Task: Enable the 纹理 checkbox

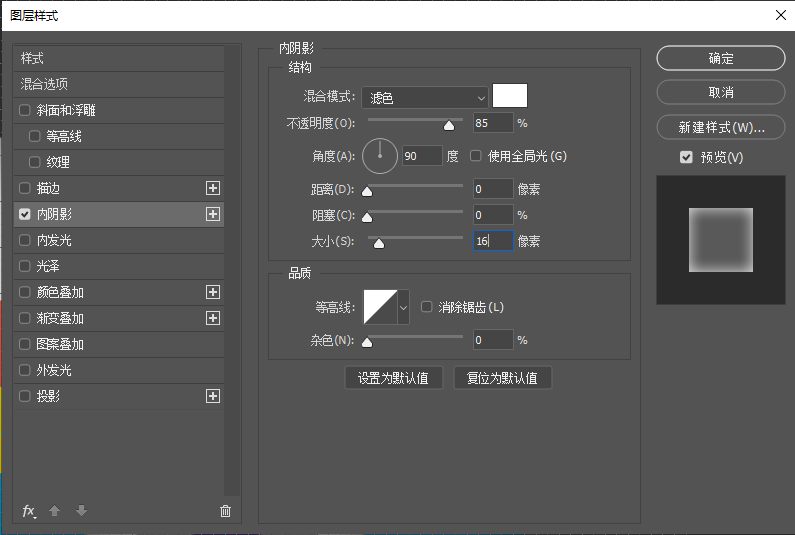Action: (x=34, y=162)
